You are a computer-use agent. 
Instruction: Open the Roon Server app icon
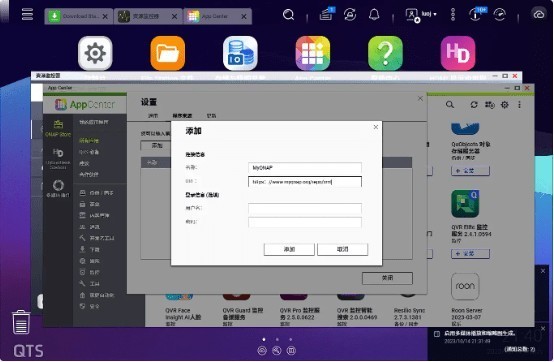[465, 286]
